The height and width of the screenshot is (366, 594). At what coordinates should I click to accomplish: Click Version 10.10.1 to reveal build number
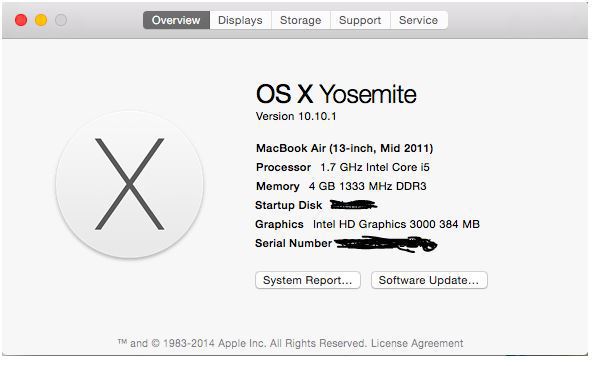point(296,116)
